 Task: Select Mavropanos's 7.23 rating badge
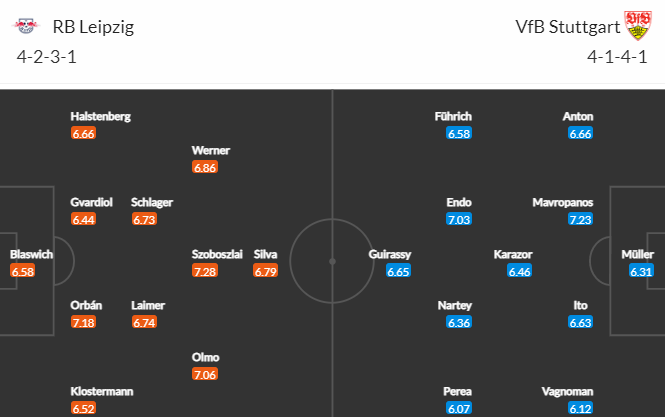click(581, 219)
